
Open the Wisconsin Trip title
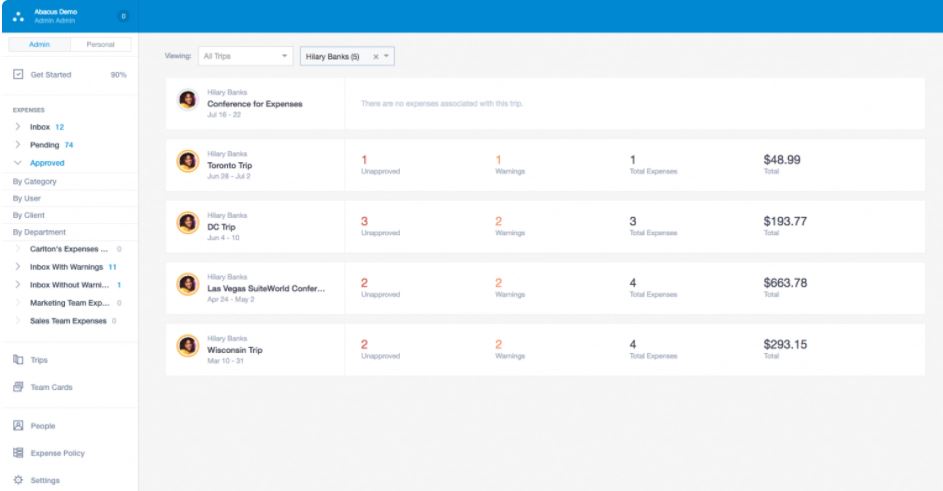point(235,350)
